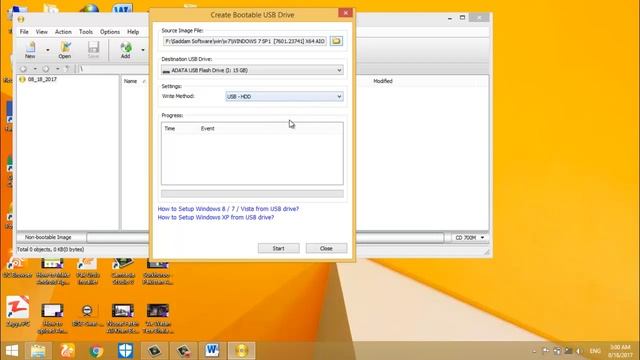The height and width of the screenshot is (360, 640).
Task: Click the UltraISO disc icon on taskbar
Action: pyautogui.click(x=241, y=351)
